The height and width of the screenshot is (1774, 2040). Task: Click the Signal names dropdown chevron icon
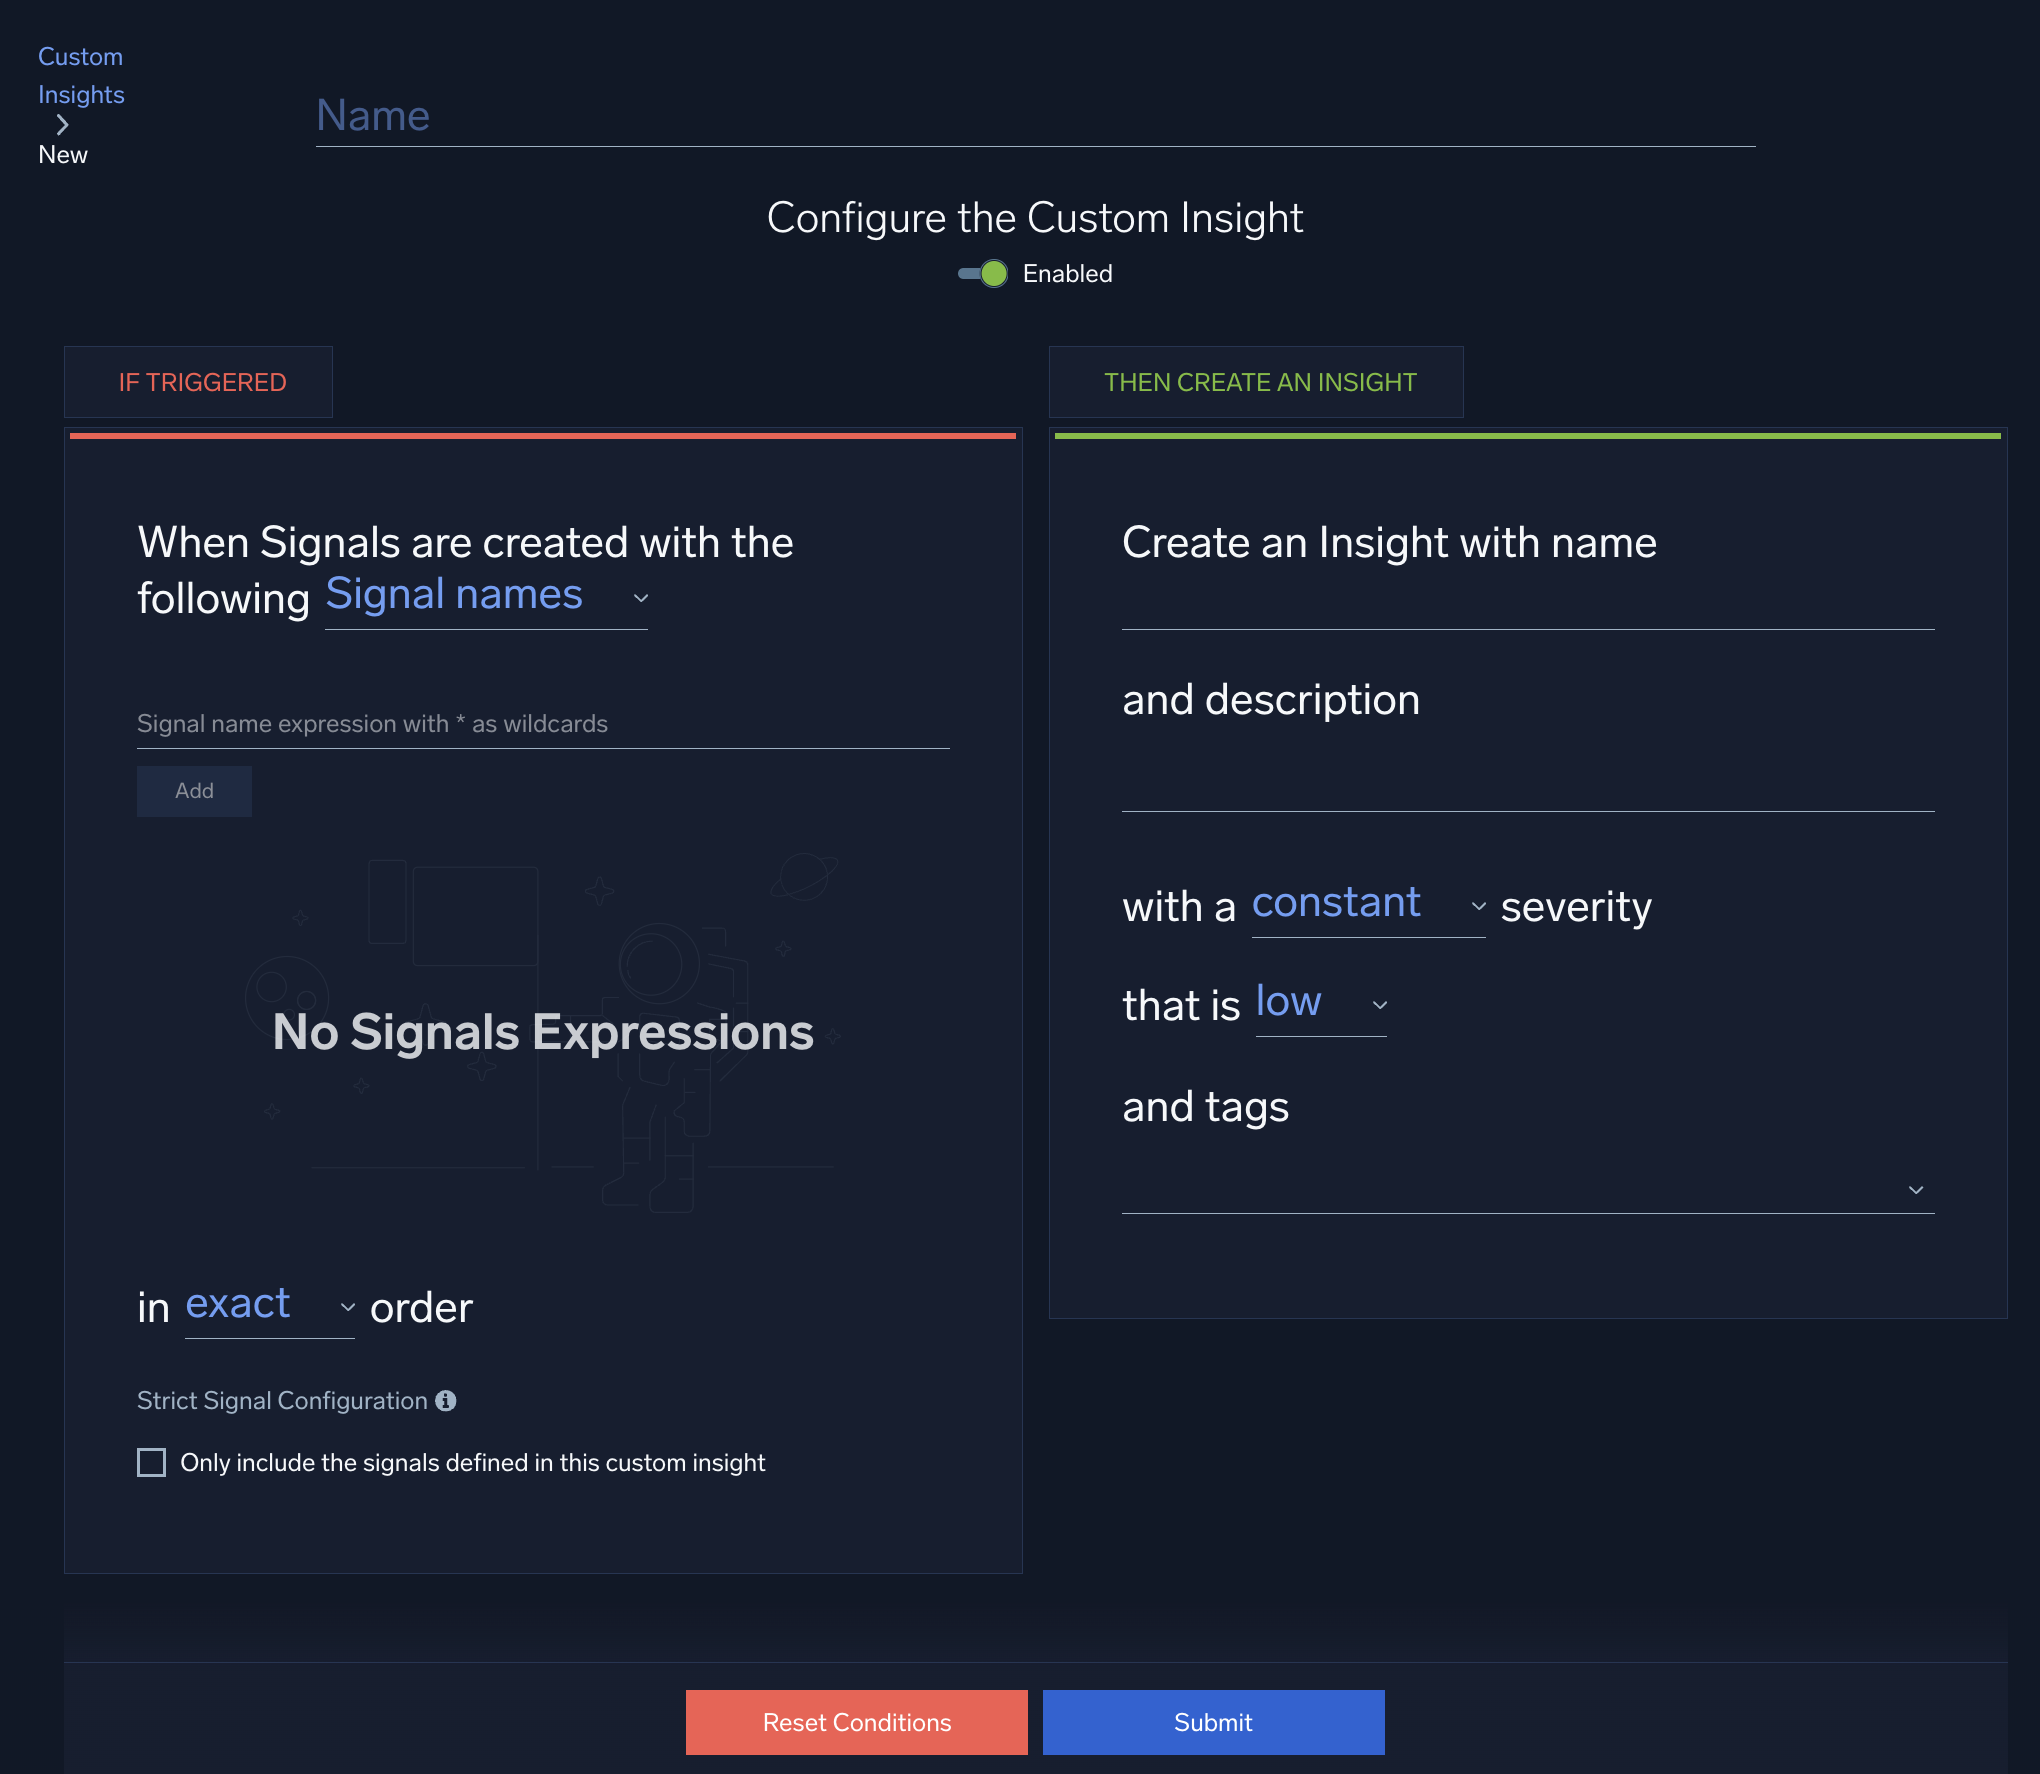click(x=641, y=597)
